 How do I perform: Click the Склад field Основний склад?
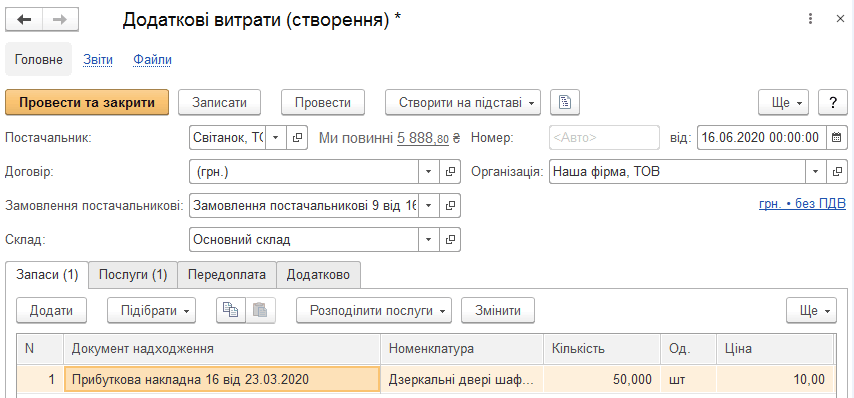pyautogui.click(x=304, y=240)
